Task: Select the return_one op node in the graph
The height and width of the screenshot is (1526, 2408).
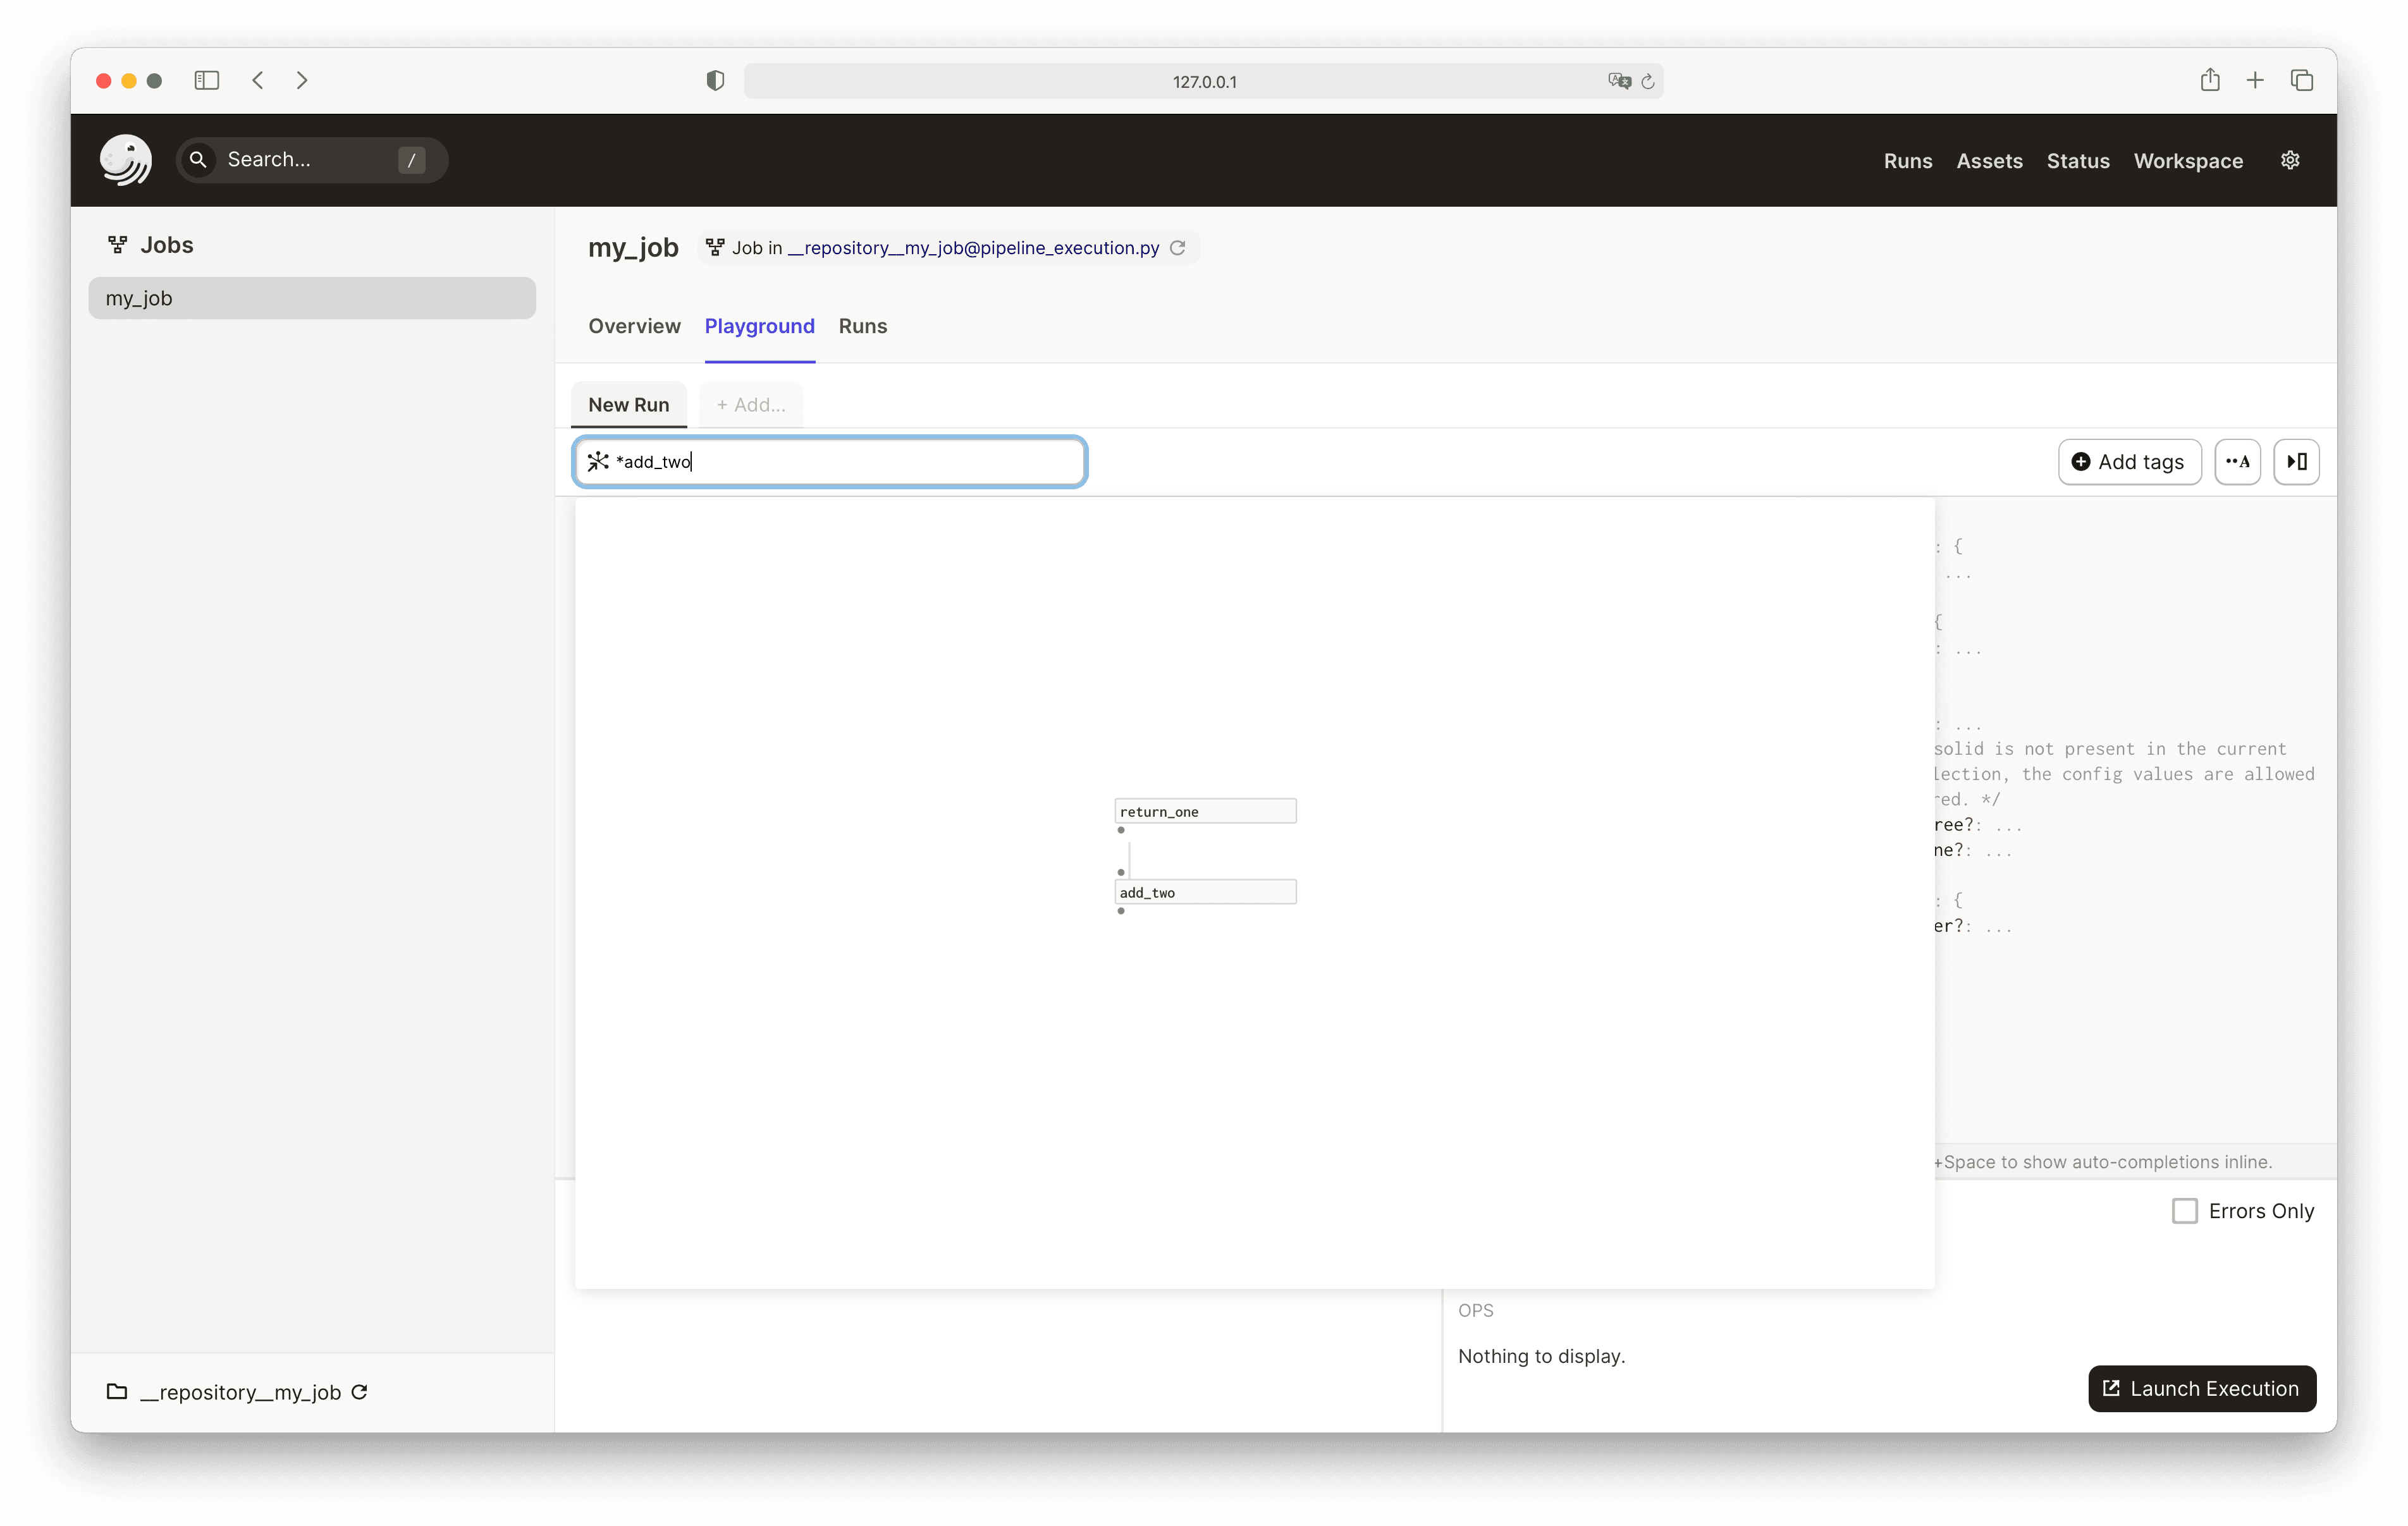Action: pos(1205,811)
